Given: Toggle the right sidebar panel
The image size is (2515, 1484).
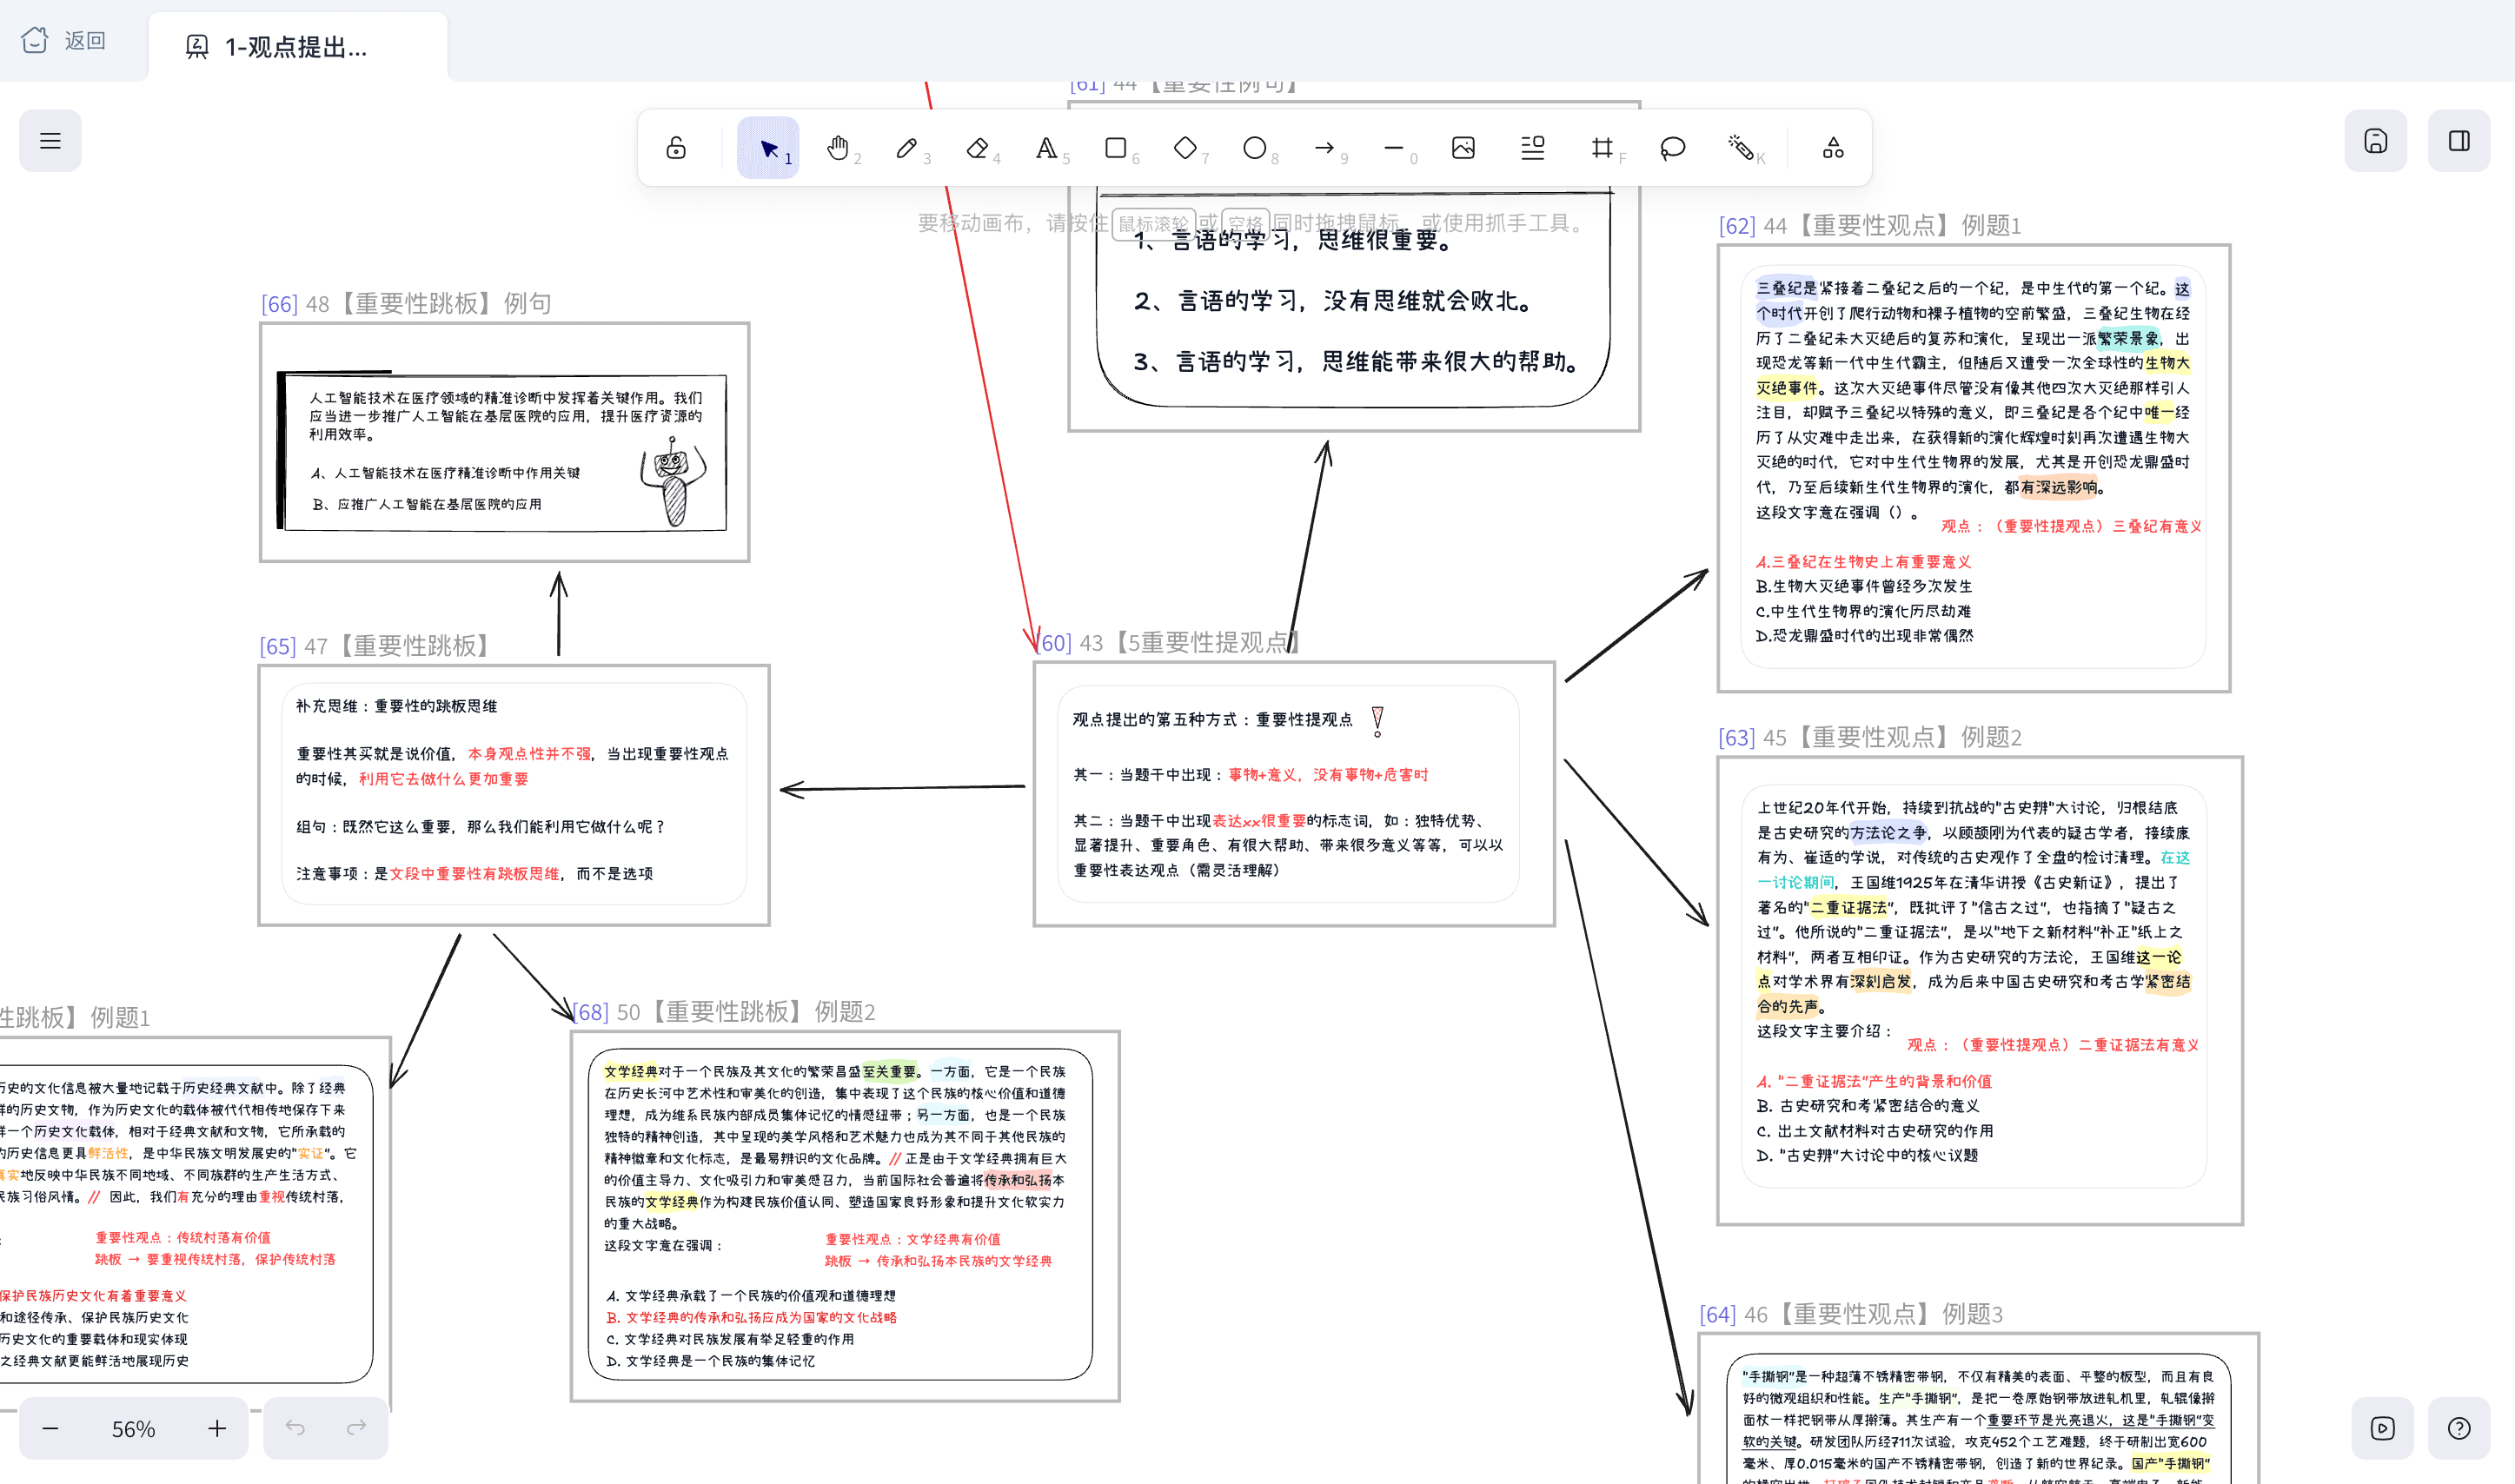Looking at the screenshot, I should click(2459, 141).
